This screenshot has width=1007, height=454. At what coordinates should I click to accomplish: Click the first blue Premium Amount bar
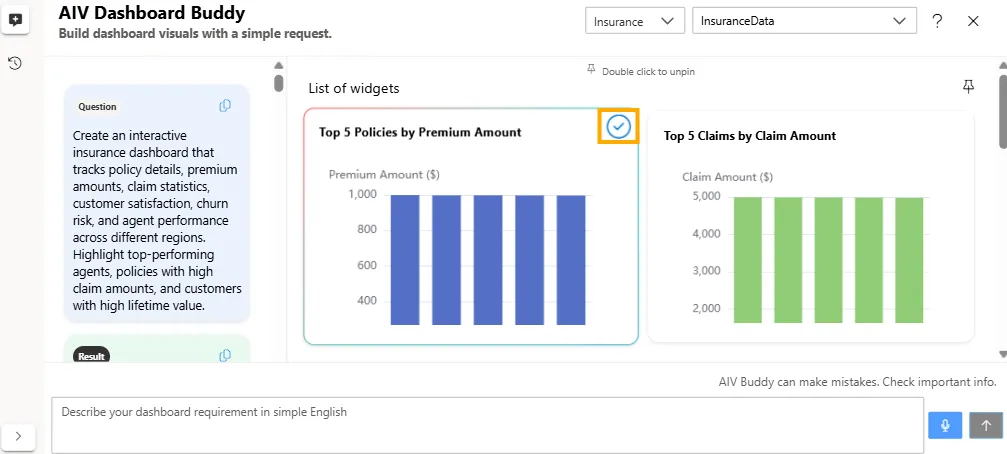click(405, 260)
